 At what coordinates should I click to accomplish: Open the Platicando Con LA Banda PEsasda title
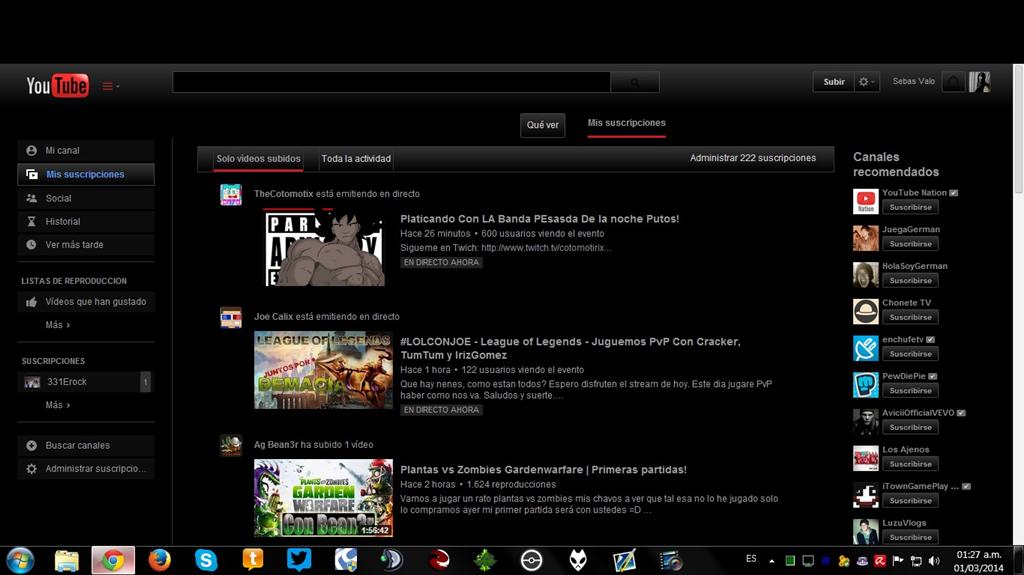[x=539, y=219]
